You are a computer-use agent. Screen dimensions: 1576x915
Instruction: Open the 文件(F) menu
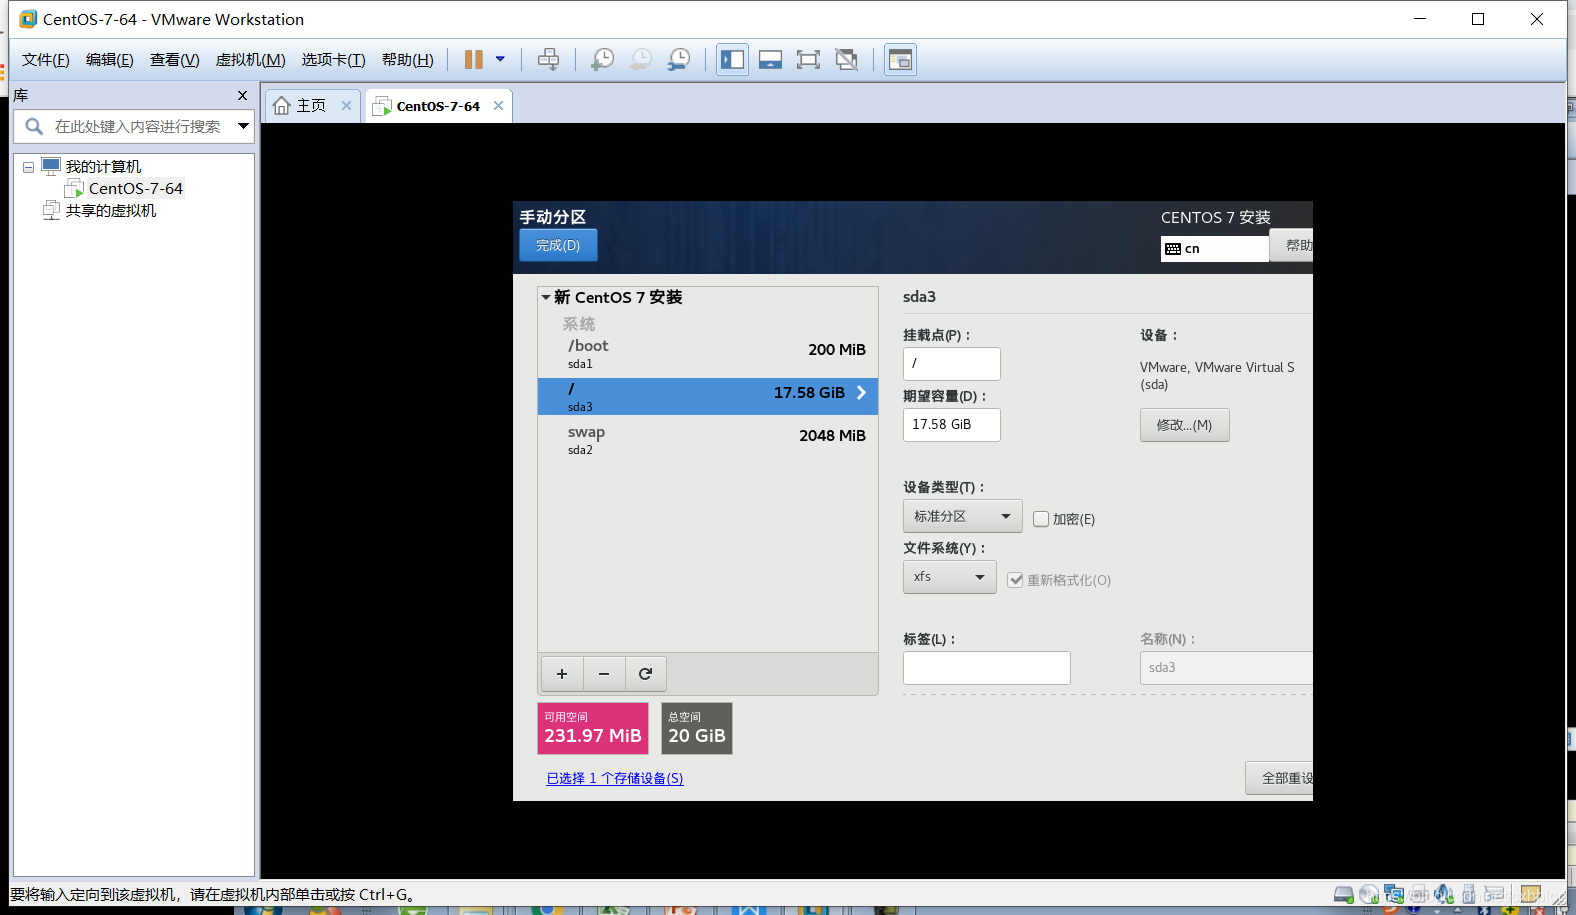pos(46,60)
